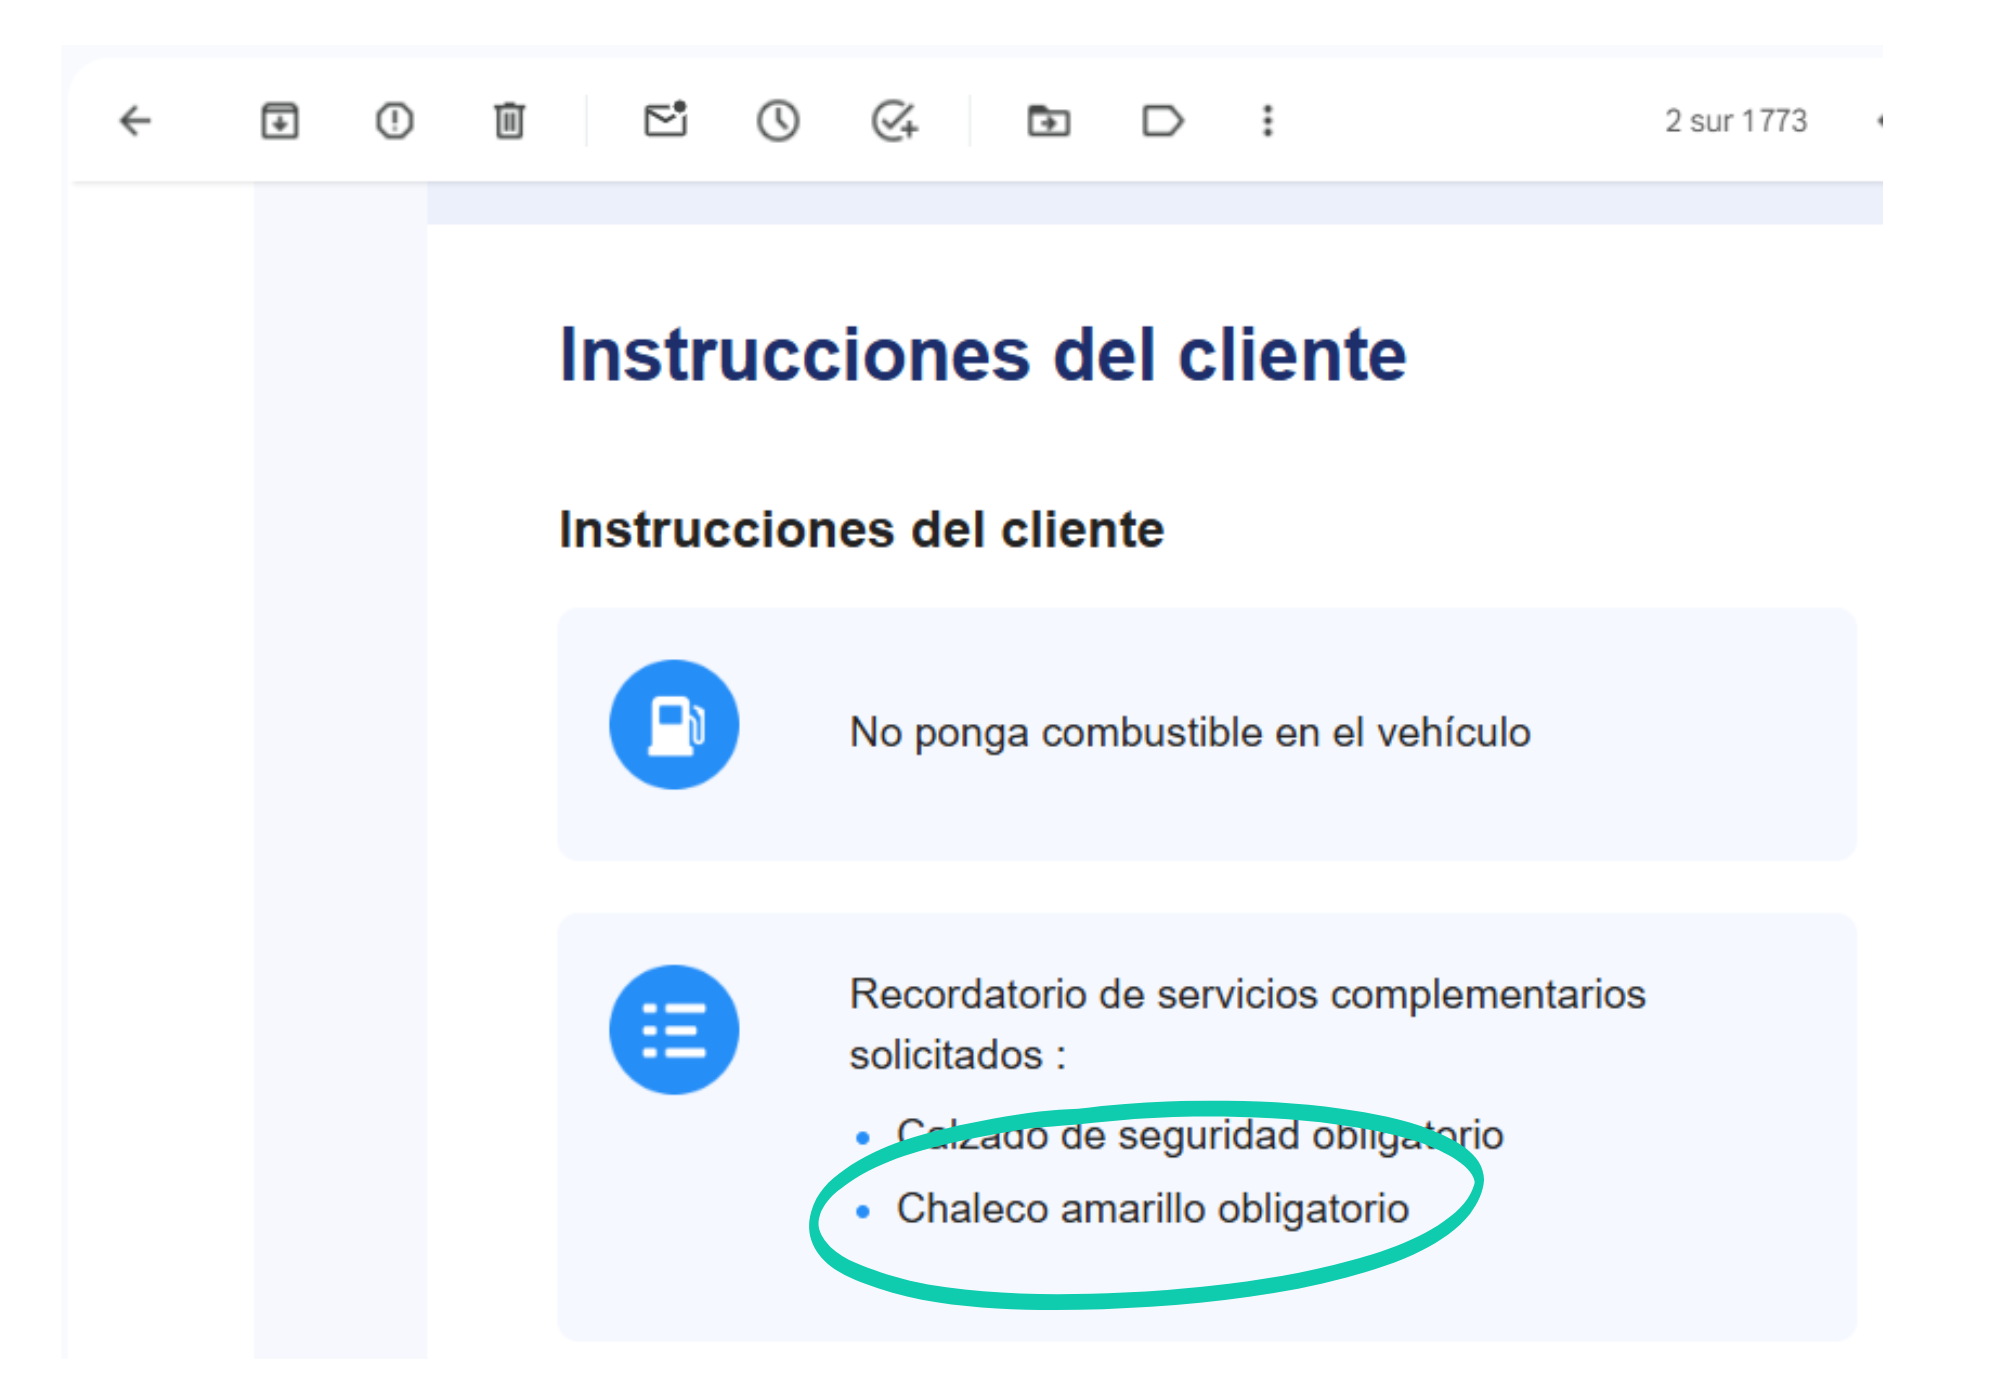This screenshot has height=1400, width=2000.
Task: Go back using the left arrow
Action: tap(135, 121)
